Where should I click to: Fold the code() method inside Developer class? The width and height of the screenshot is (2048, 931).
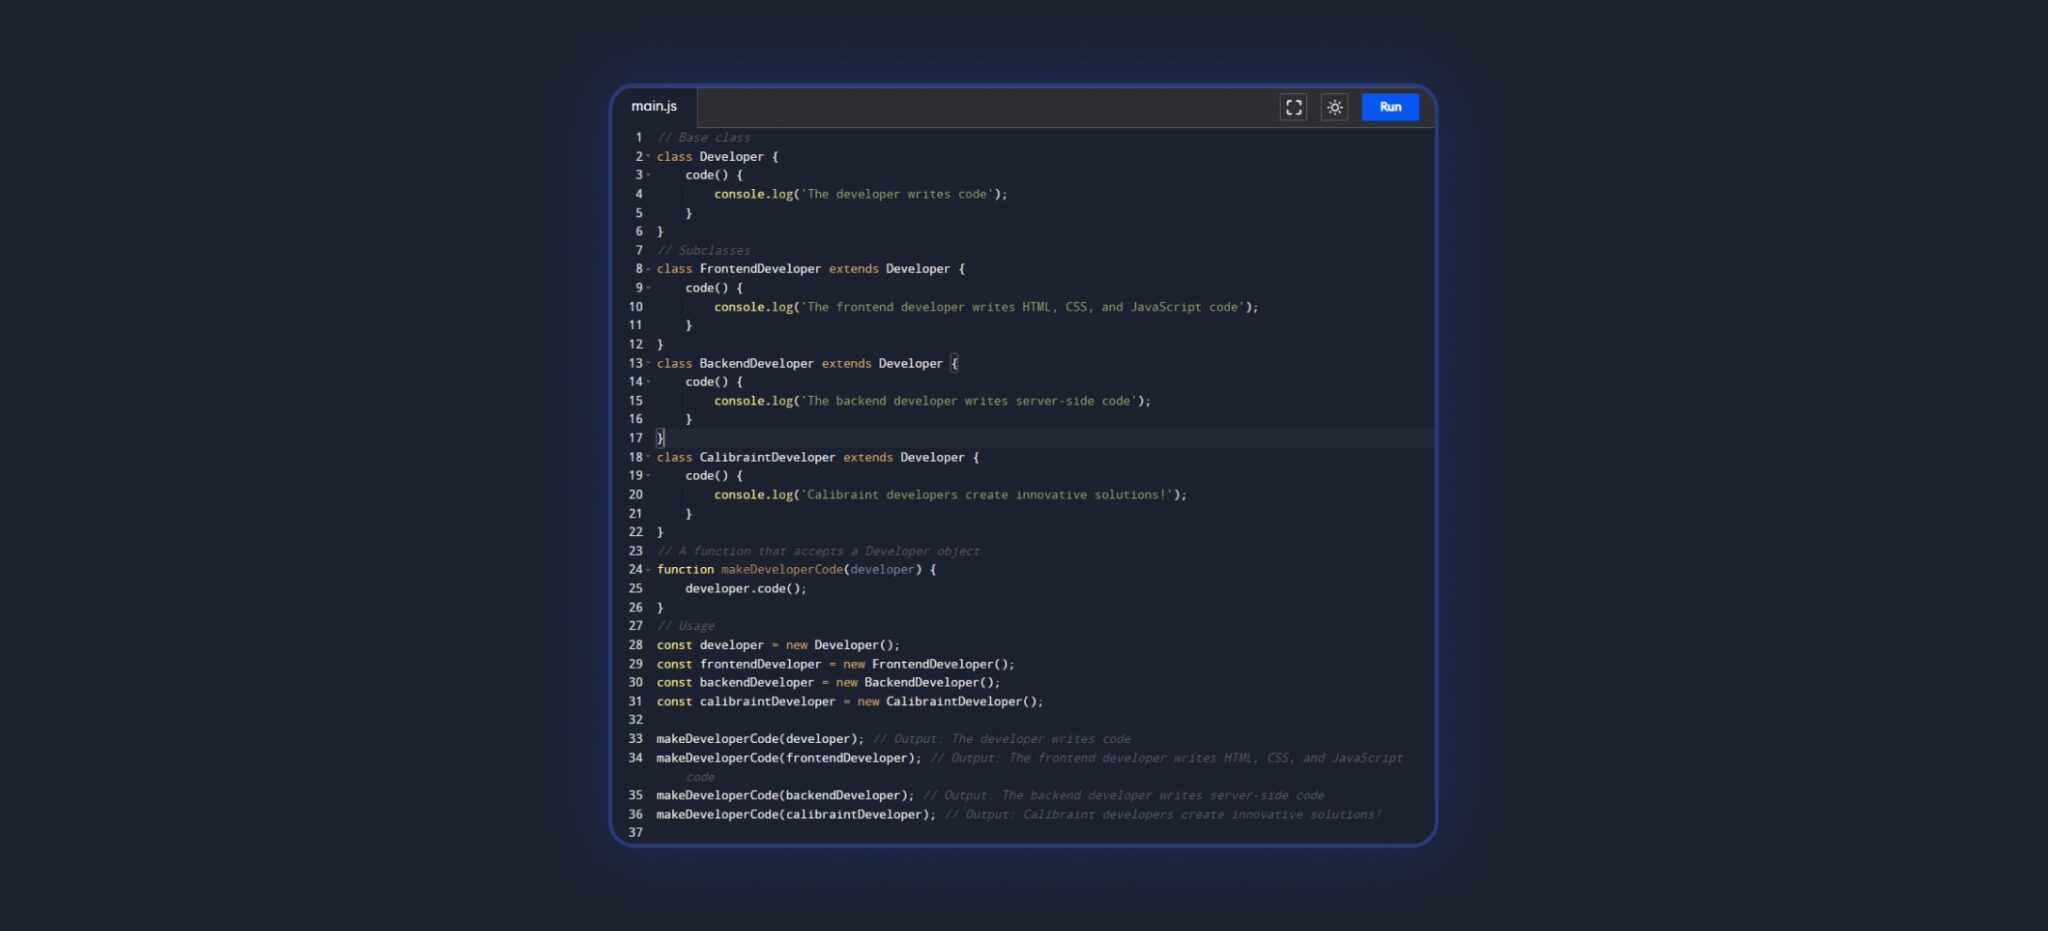(x=650, y=175)
